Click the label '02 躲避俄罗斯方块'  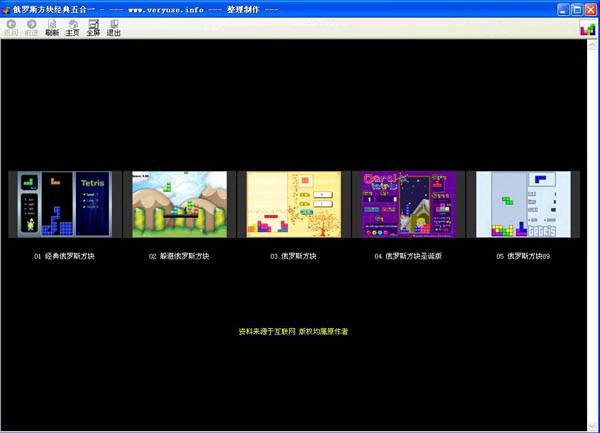pyautogui.click(x=179, y=256)
